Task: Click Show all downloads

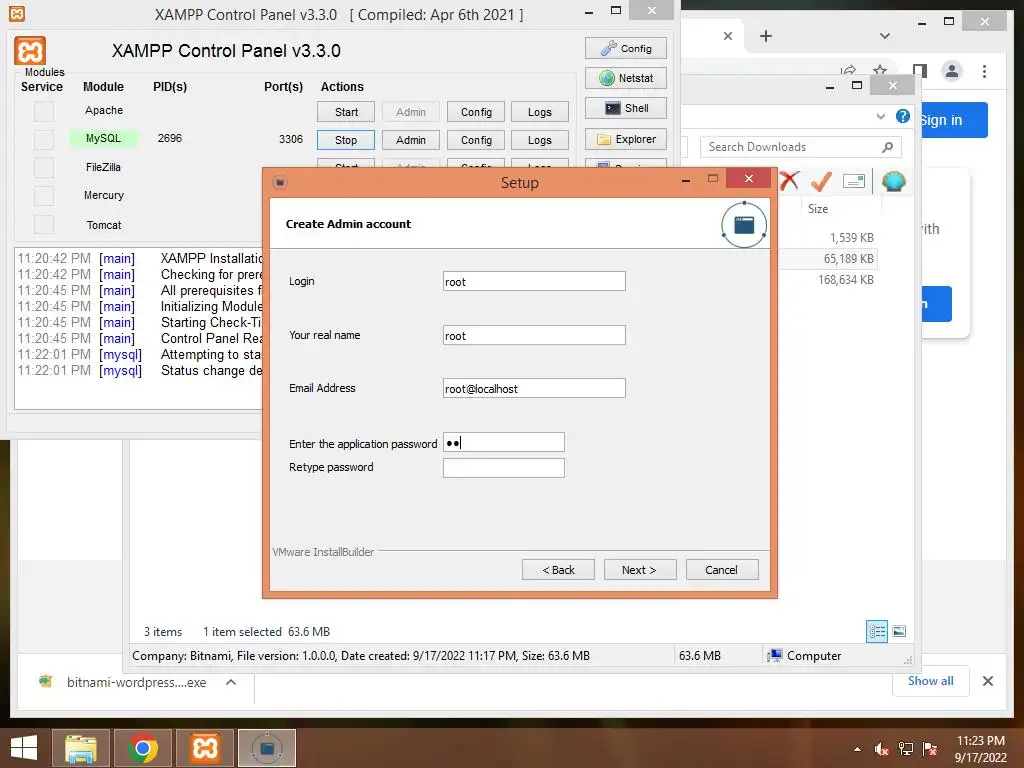Action: 930,681
